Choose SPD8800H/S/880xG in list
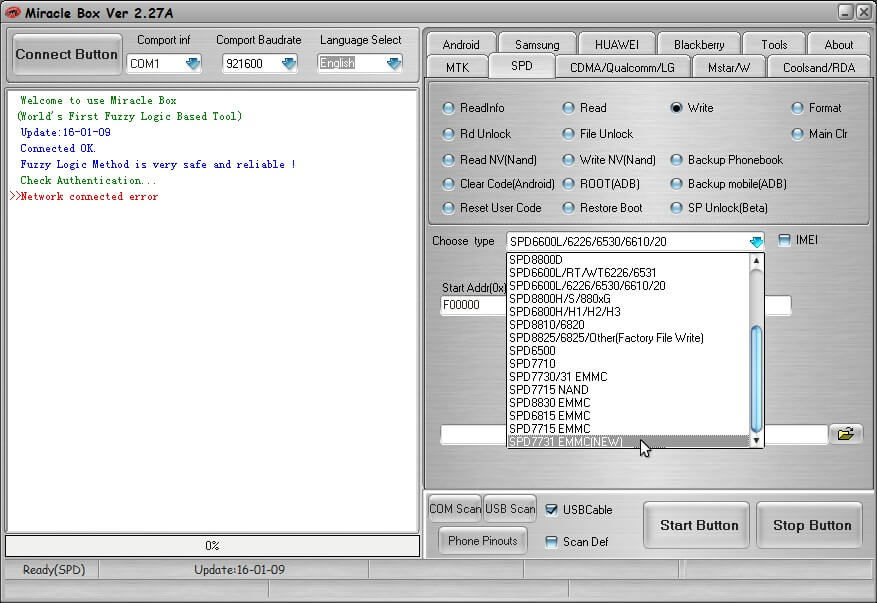This screenshot has width=877, height=603. (628, 299)
